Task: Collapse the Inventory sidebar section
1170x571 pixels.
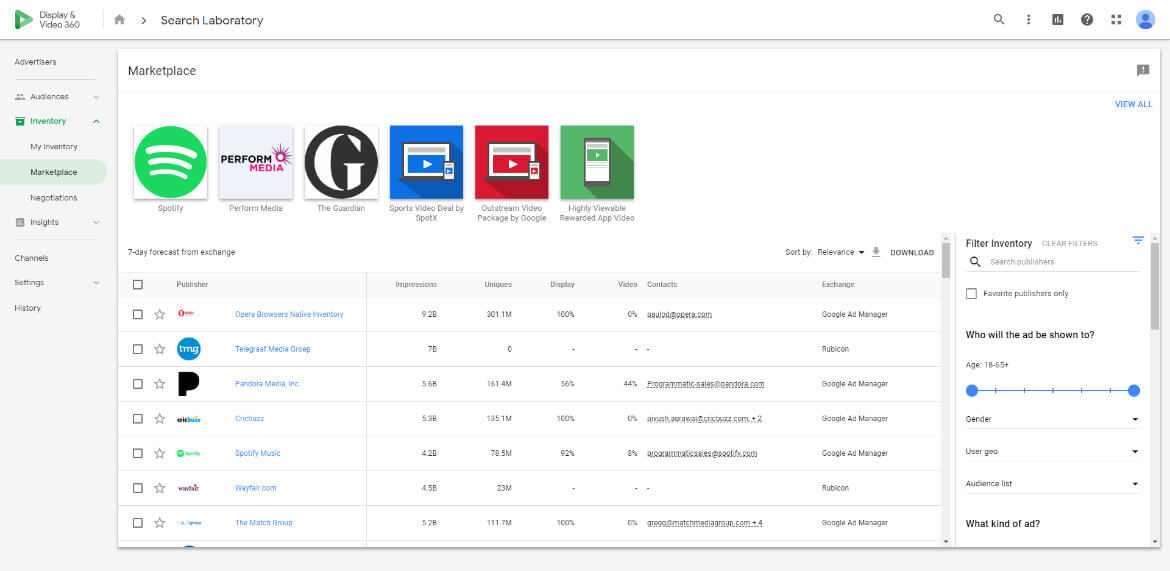Action: pos(96,121)
